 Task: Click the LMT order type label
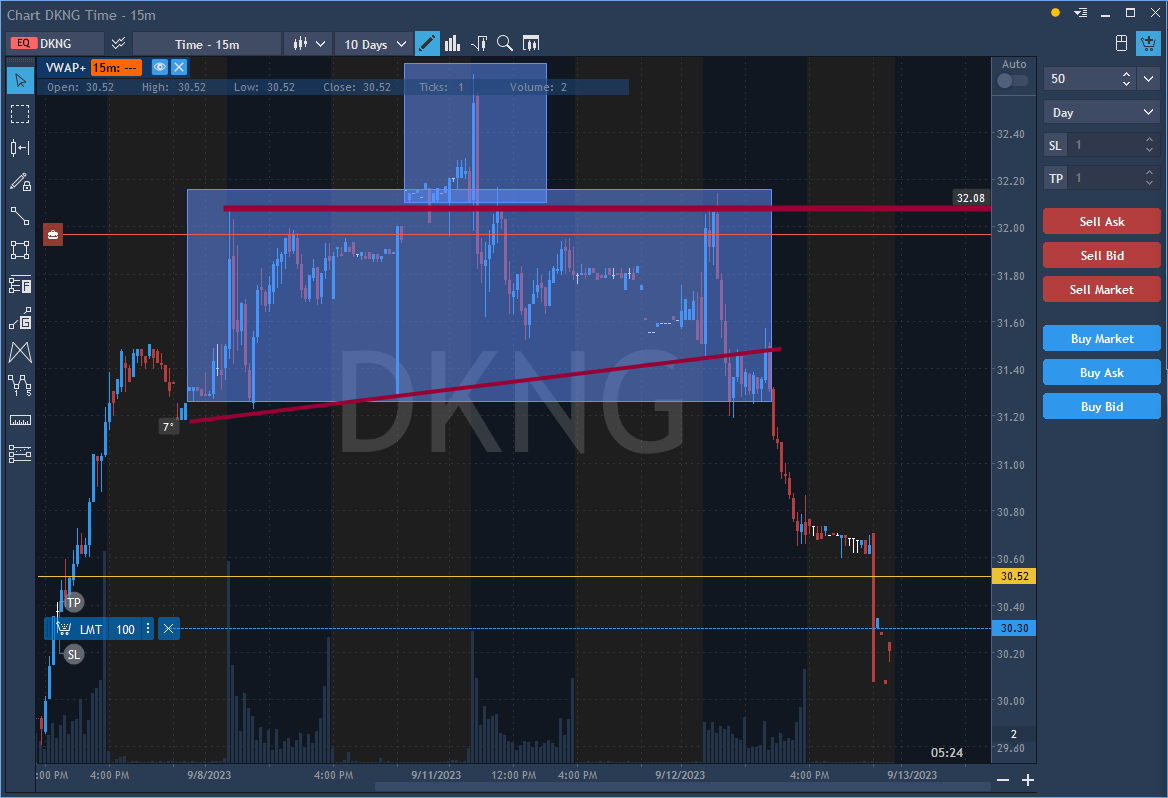91,630
